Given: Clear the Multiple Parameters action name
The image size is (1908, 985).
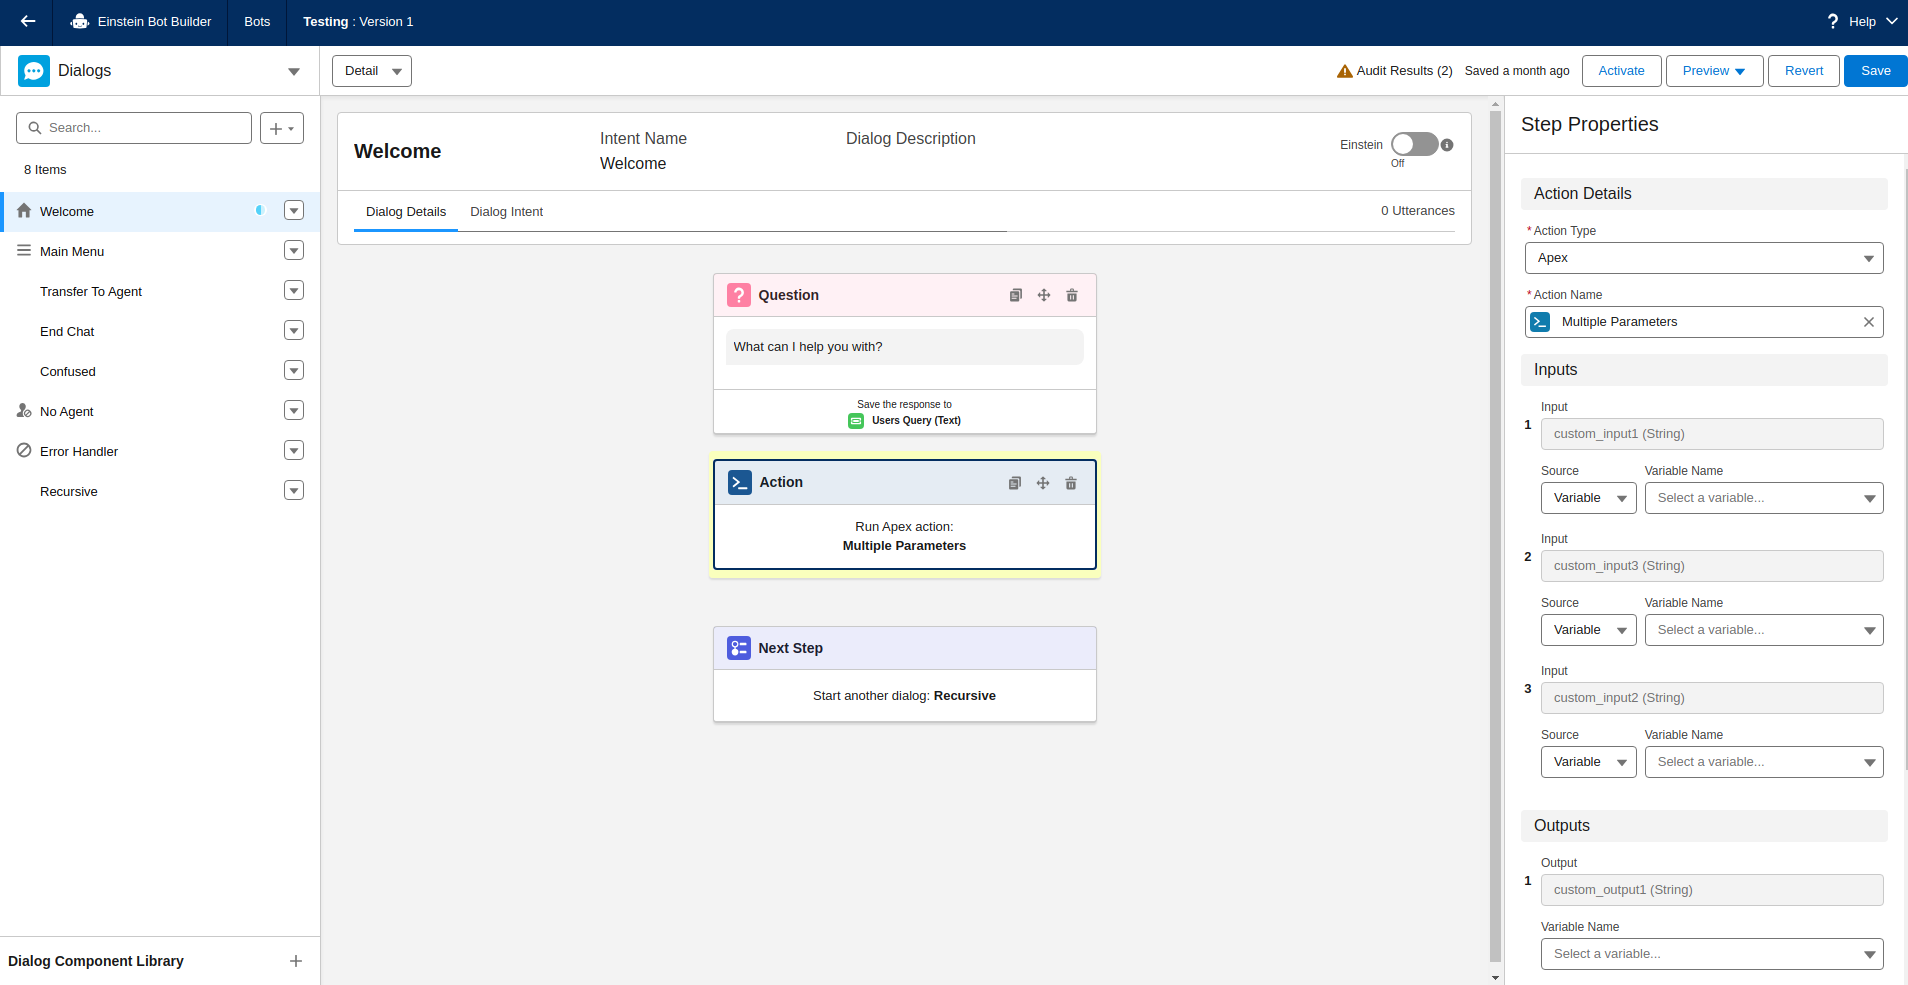Looking at the screenshot, I should click(x=1869, y=322).
